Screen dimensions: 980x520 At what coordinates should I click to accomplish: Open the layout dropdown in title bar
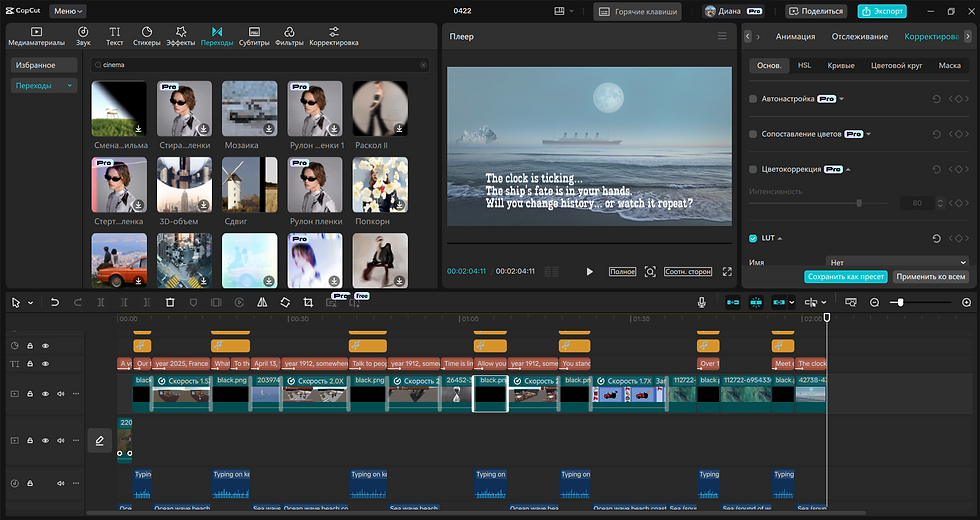[563, 11]
